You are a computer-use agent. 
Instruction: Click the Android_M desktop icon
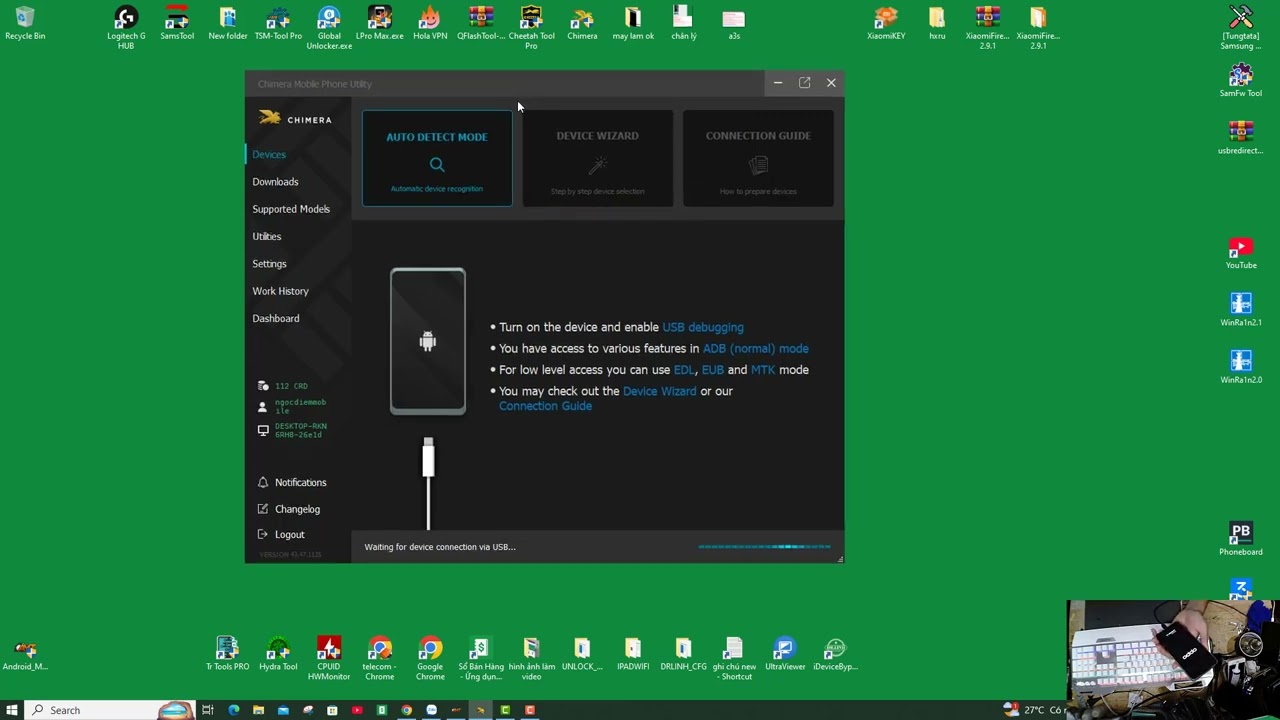pos(25,655)
